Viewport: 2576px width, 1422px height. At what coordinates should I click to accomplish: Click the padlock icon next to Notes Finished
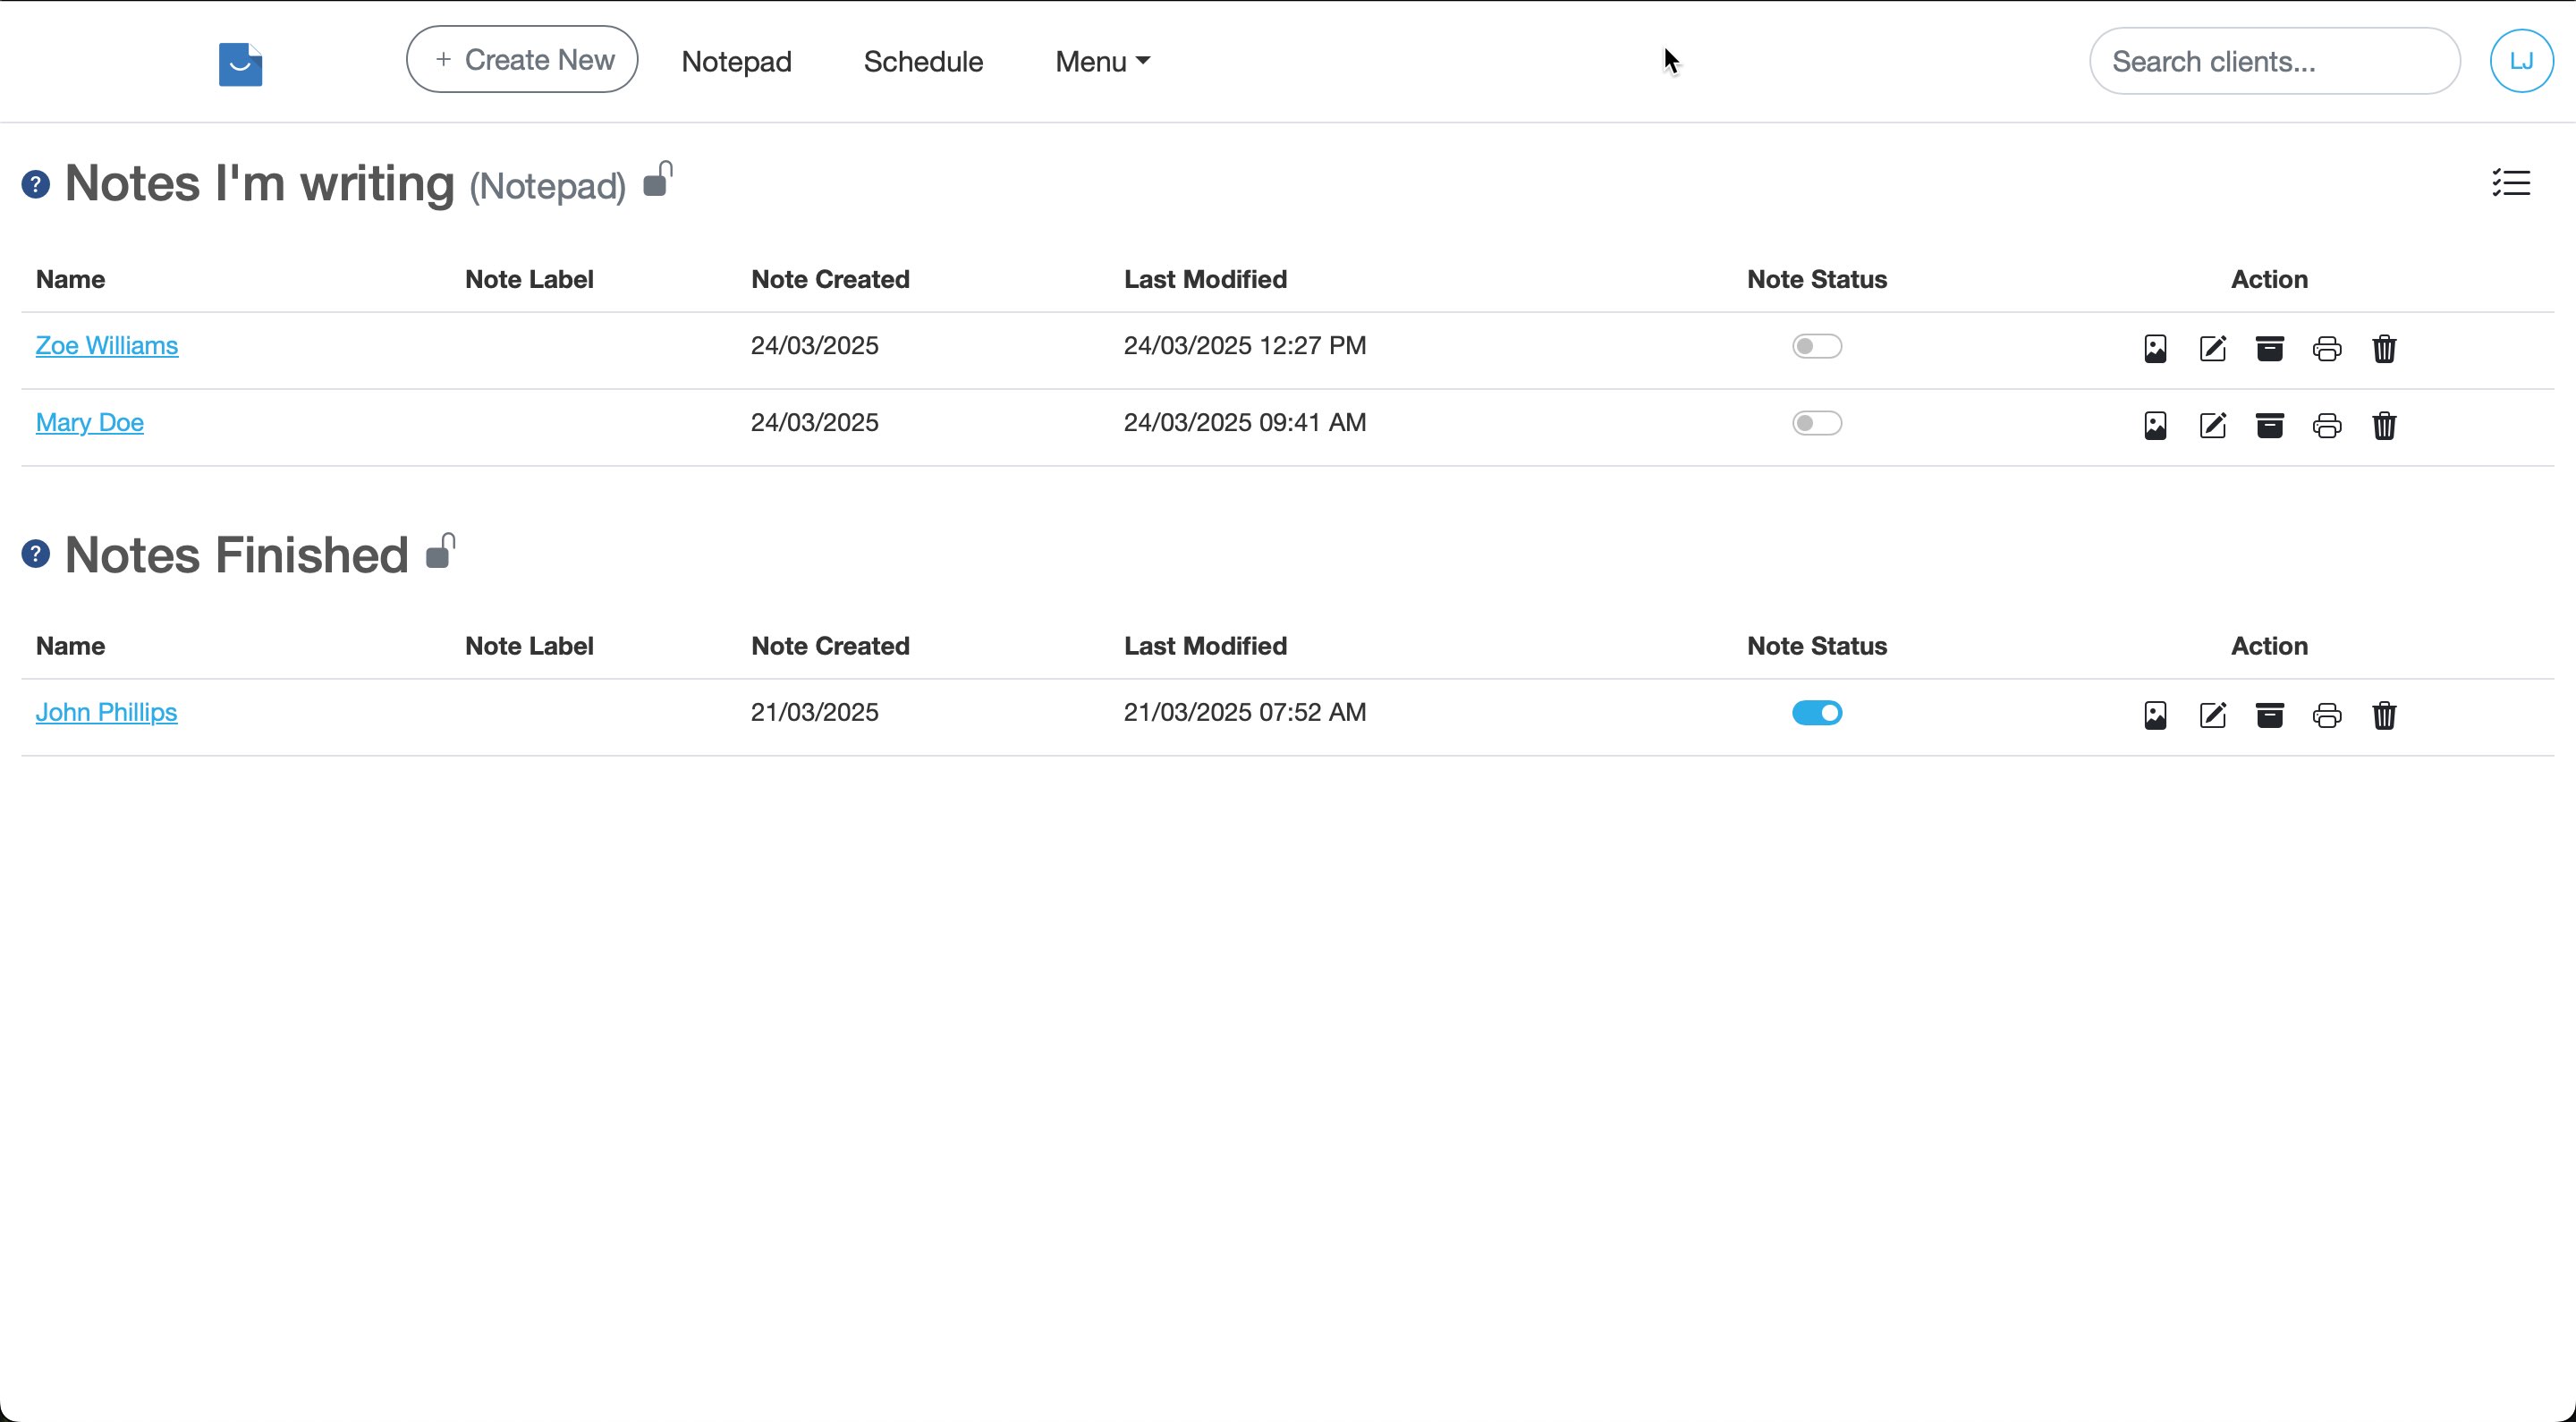(440, 550)
